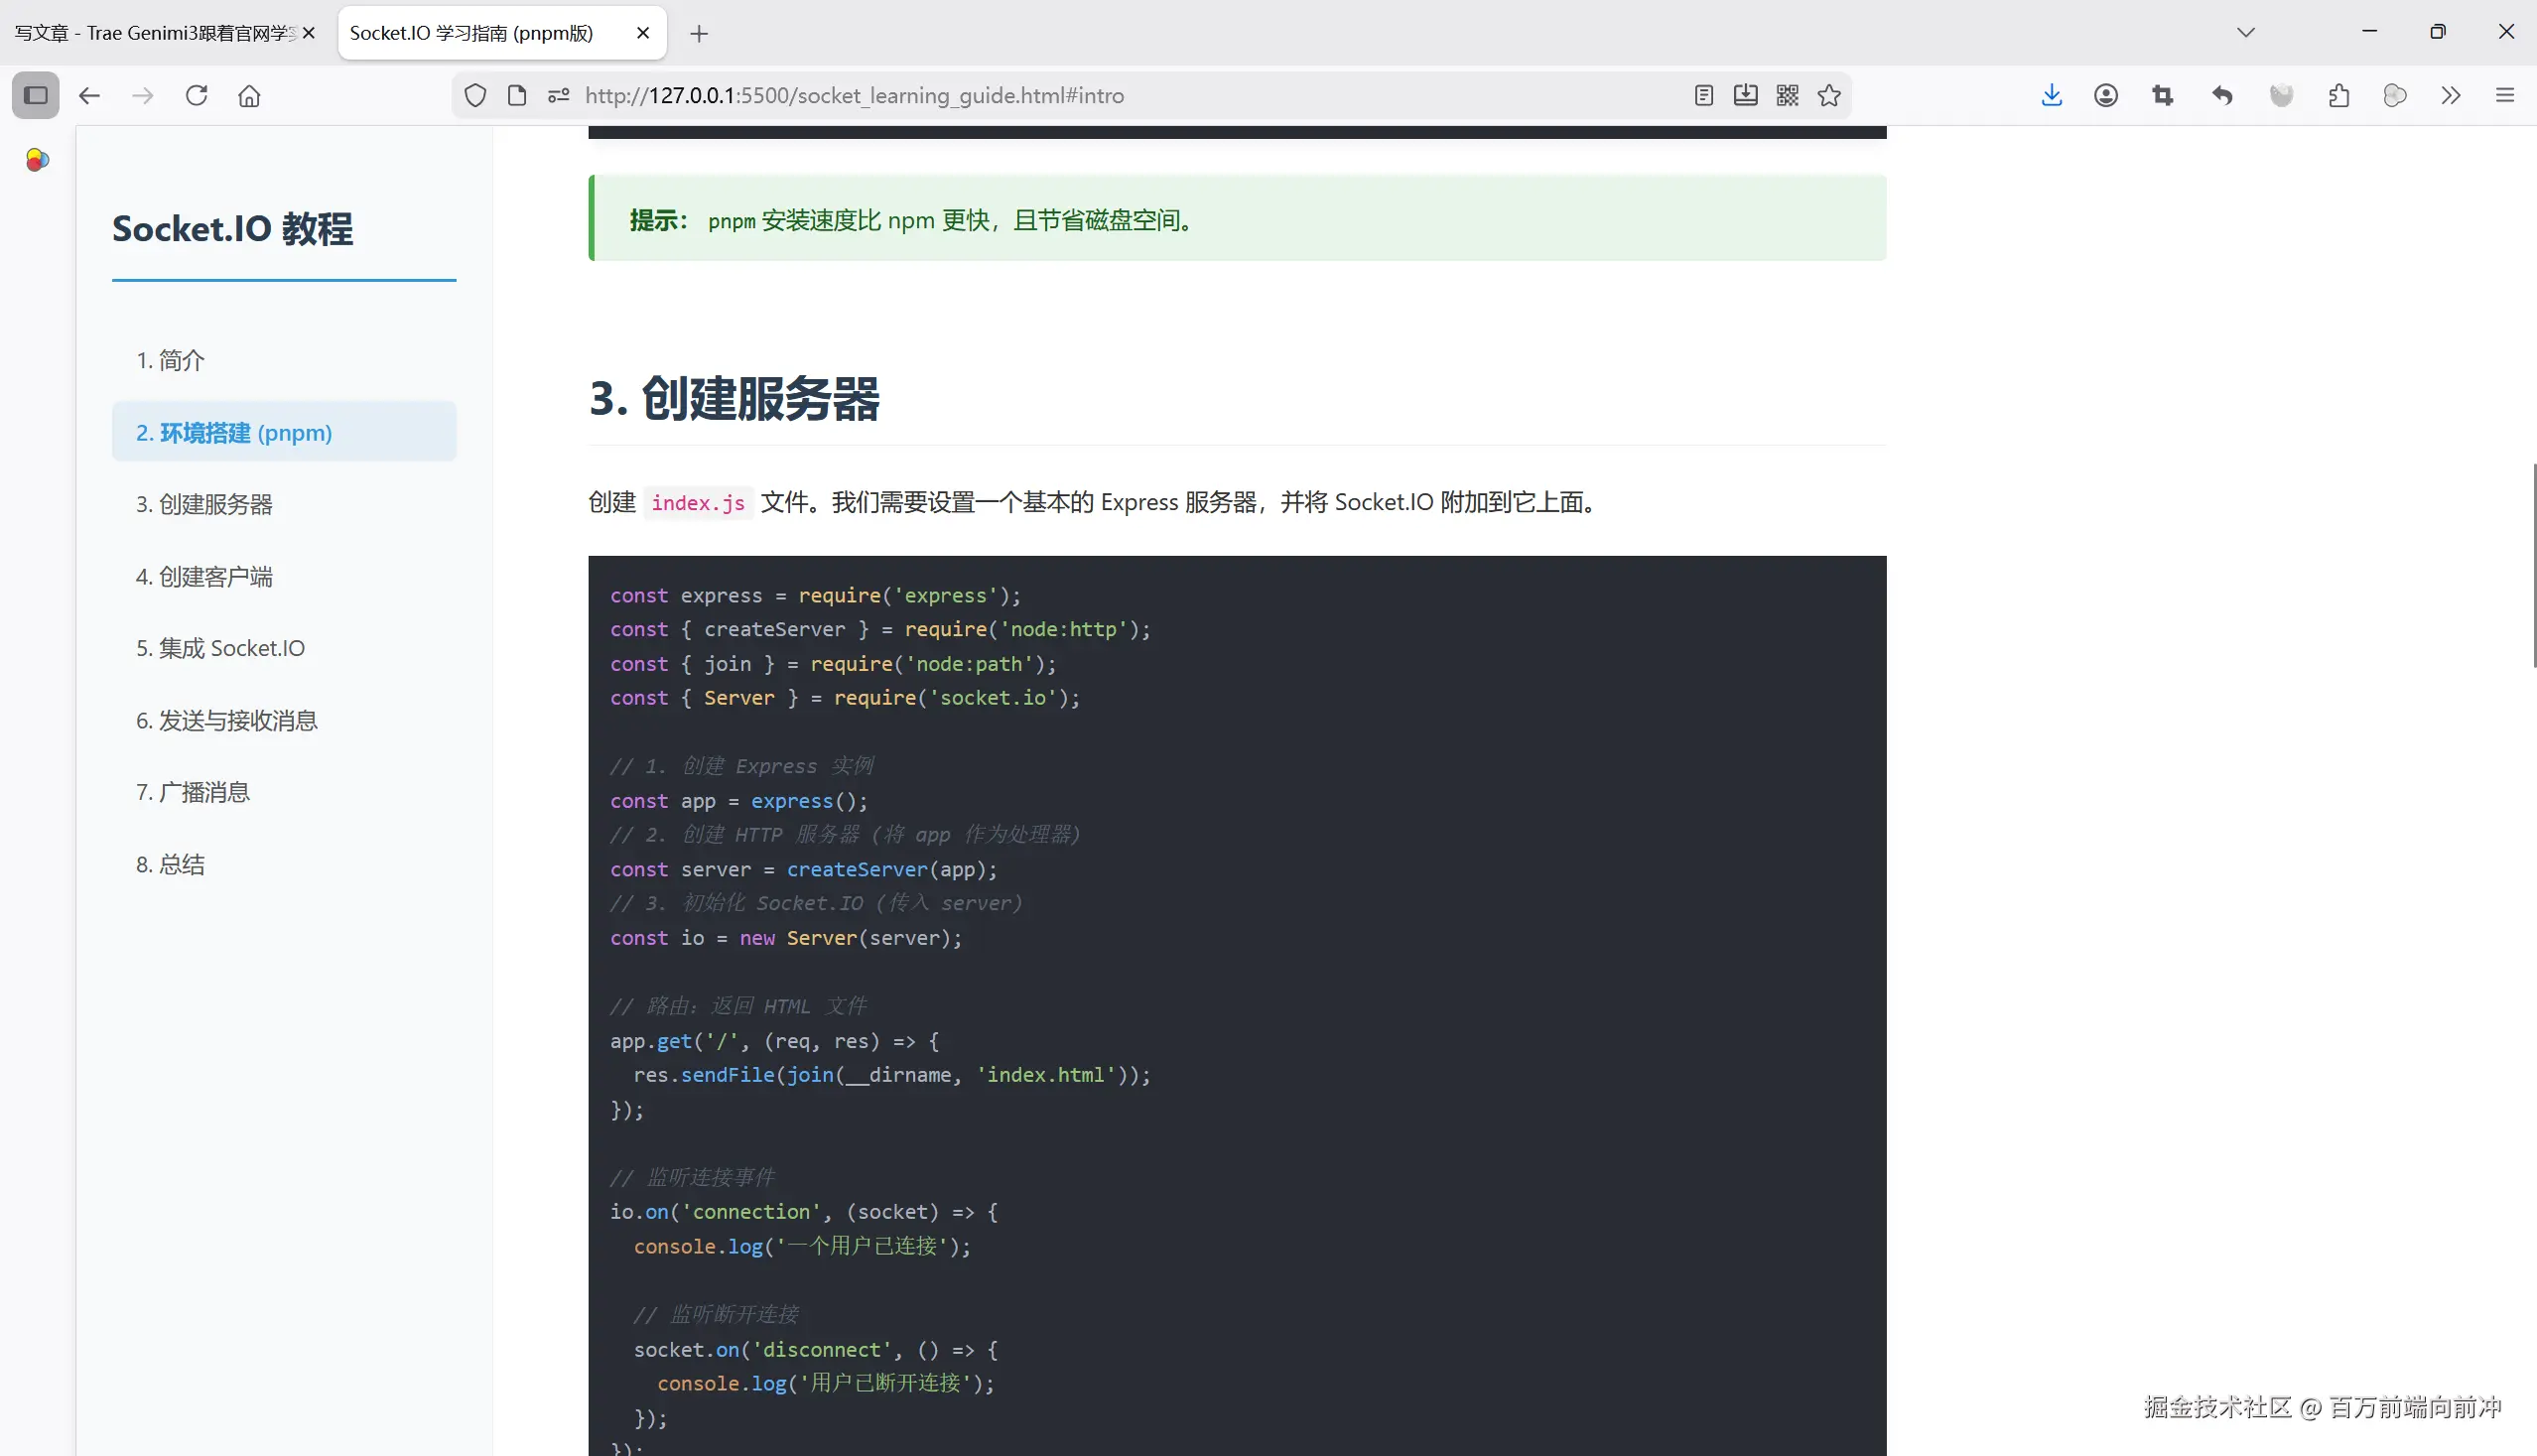Open the Firefox account profile icon
Viewport: 2537px width, 1456px height.
(2105, 95)
